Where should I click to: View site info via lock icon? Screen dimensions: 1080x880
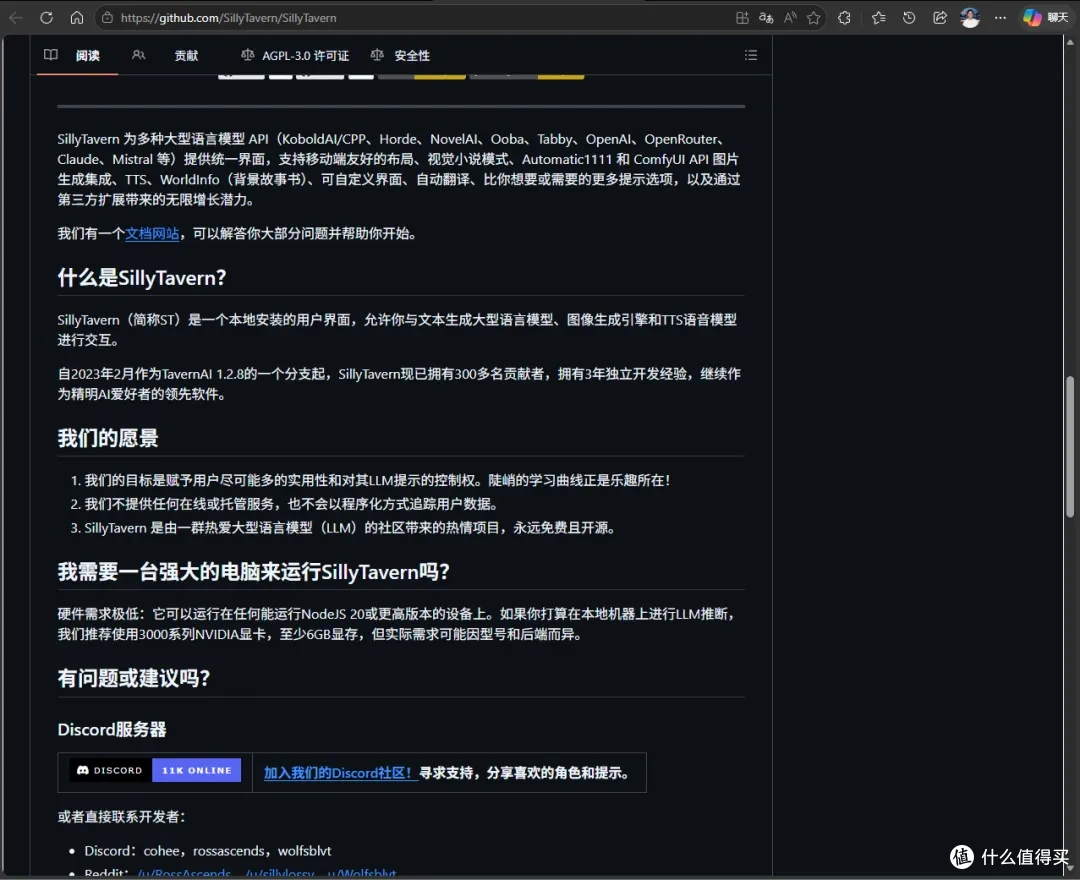tap(107, 18)
